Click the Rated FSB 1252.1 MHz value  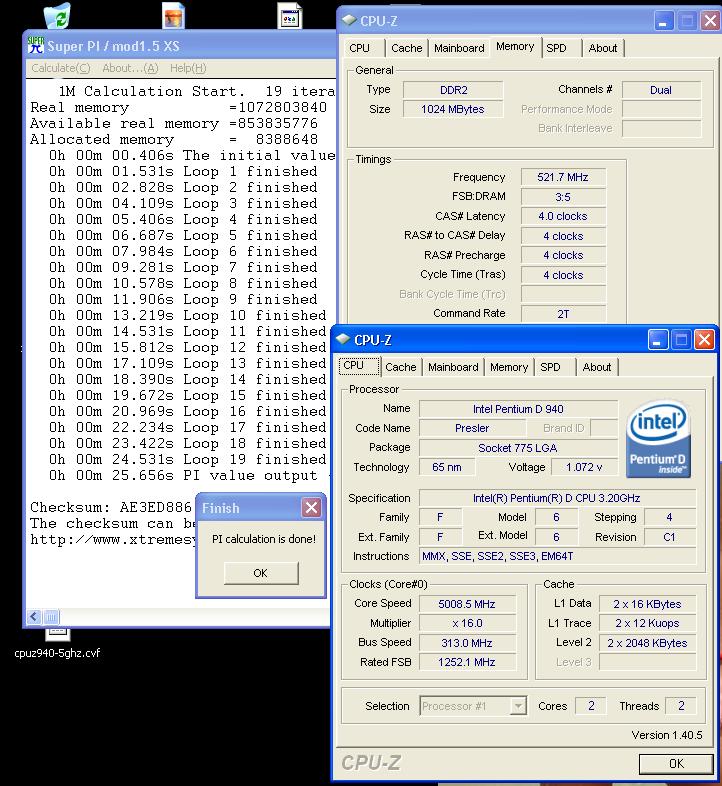pos(467,662)
